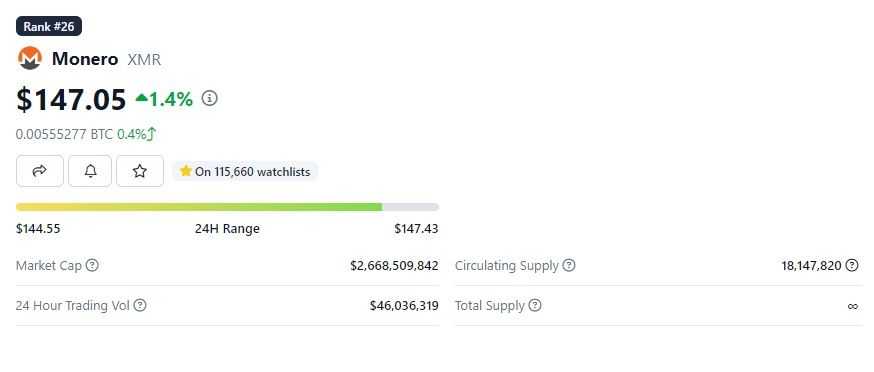Click the 24H Range progress bar
Viewport: 874px width, 372px height.
(227, 207)
